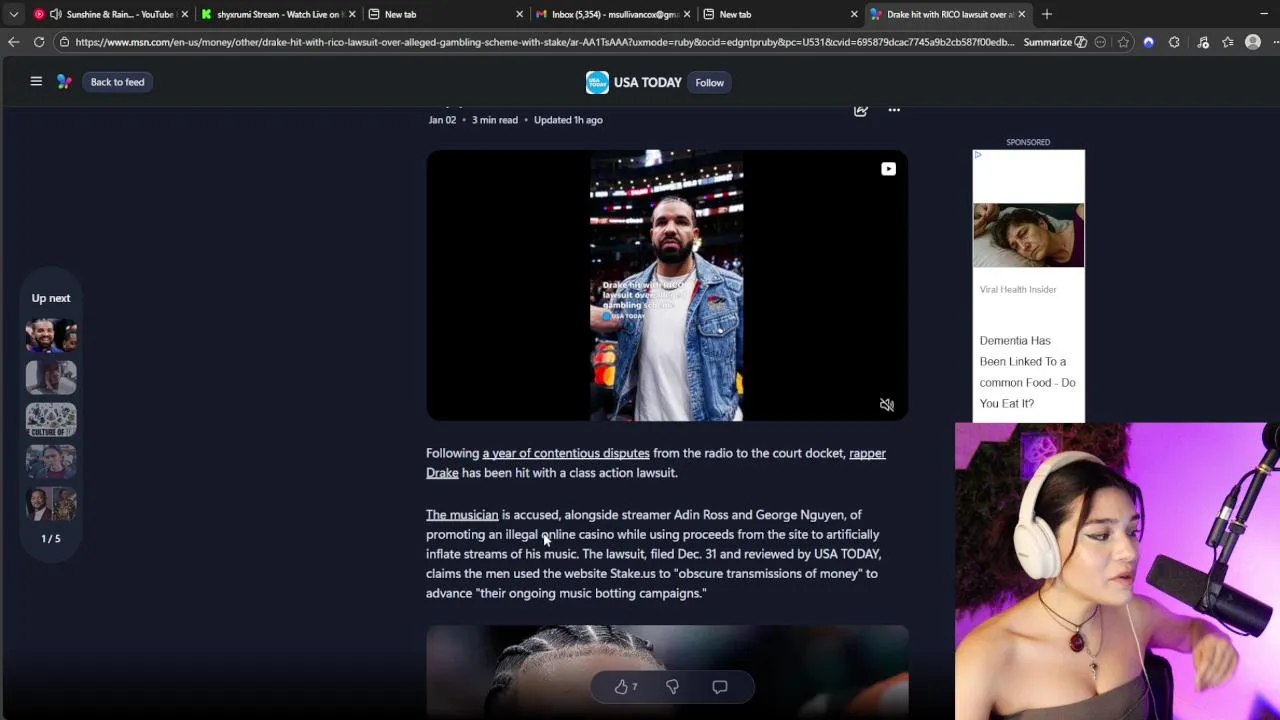Click the video play indicator icon
The width and height of the screenshot is (1280, 720).
[888, 169]
